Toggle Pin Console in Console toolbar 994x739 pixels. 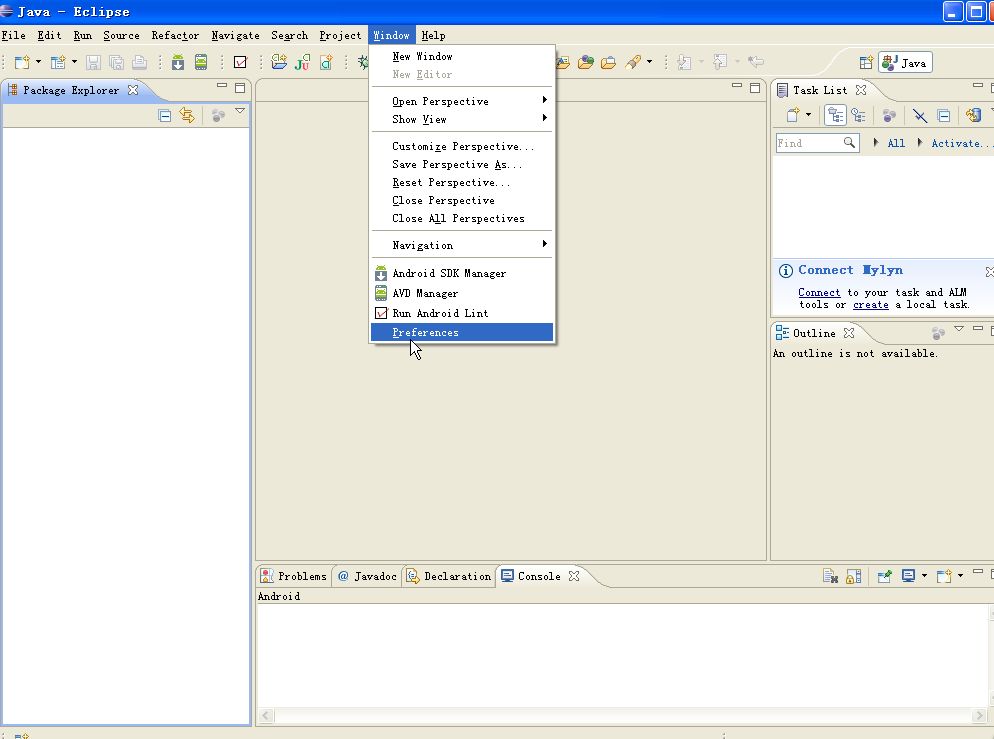pos(884,576)
